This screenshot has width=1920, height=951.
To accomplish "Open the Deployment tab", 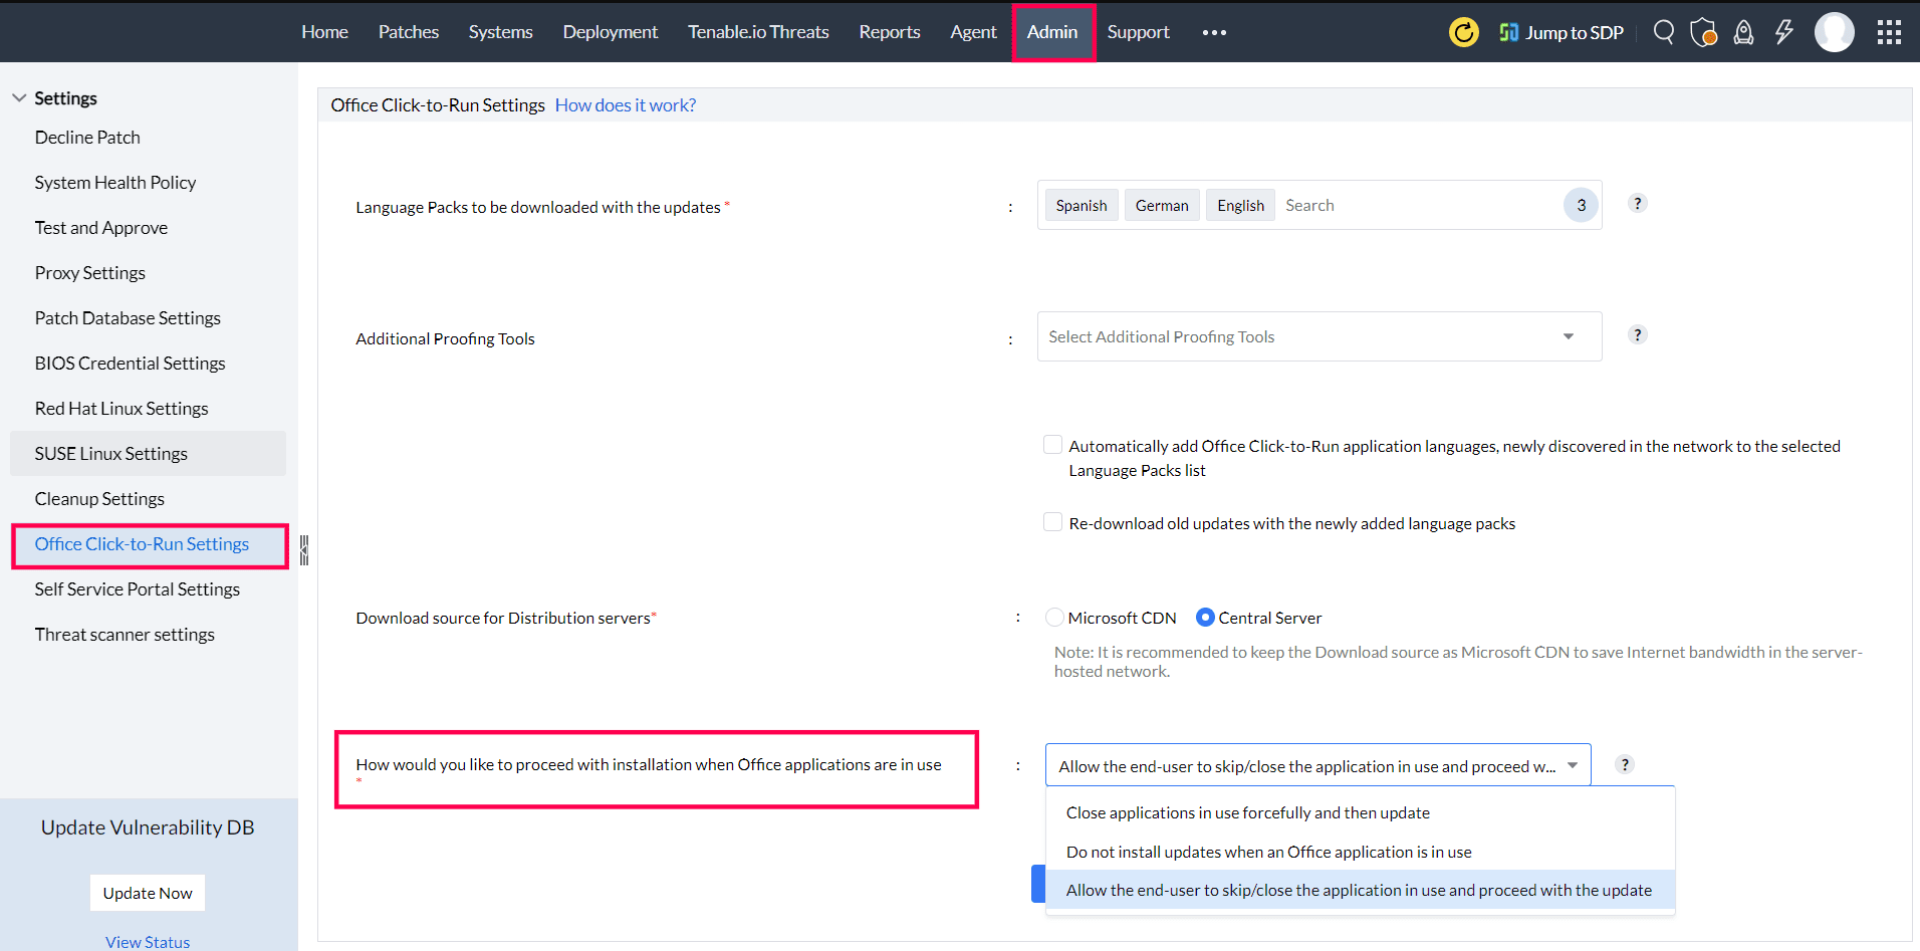I will (x=610, y=32).
